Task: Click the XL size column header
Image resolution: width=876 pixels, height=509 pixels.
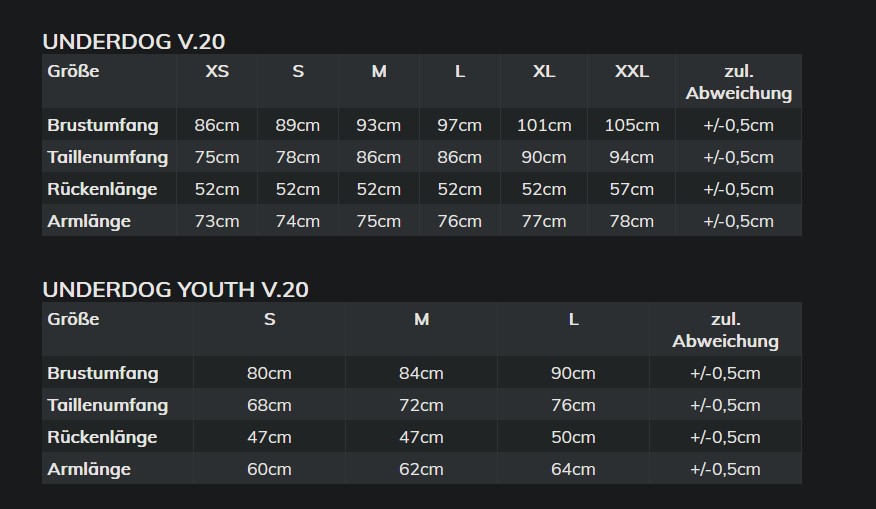Action: pyautogui.click(x=544, y=71)
